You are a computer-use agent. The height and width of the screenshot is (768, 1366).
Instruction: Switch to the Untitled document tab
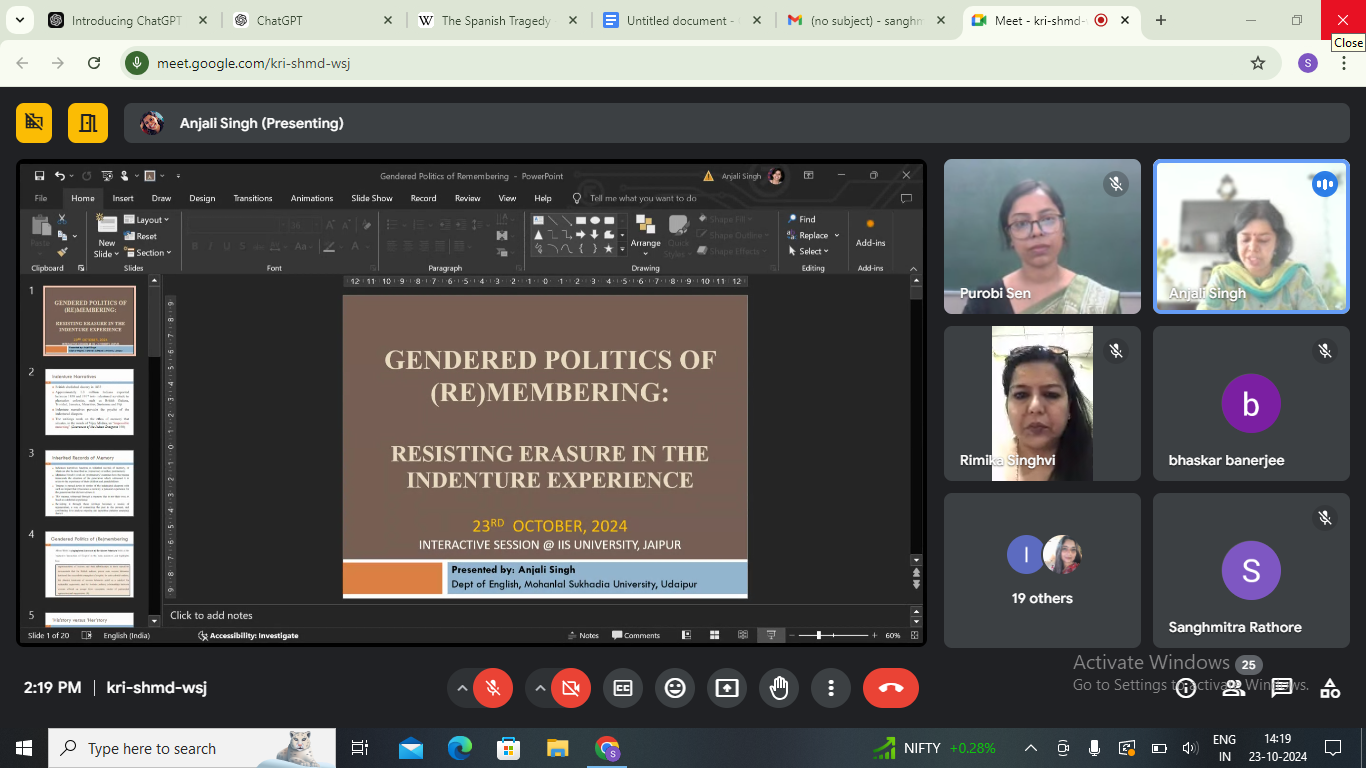[x=680, y=20]
